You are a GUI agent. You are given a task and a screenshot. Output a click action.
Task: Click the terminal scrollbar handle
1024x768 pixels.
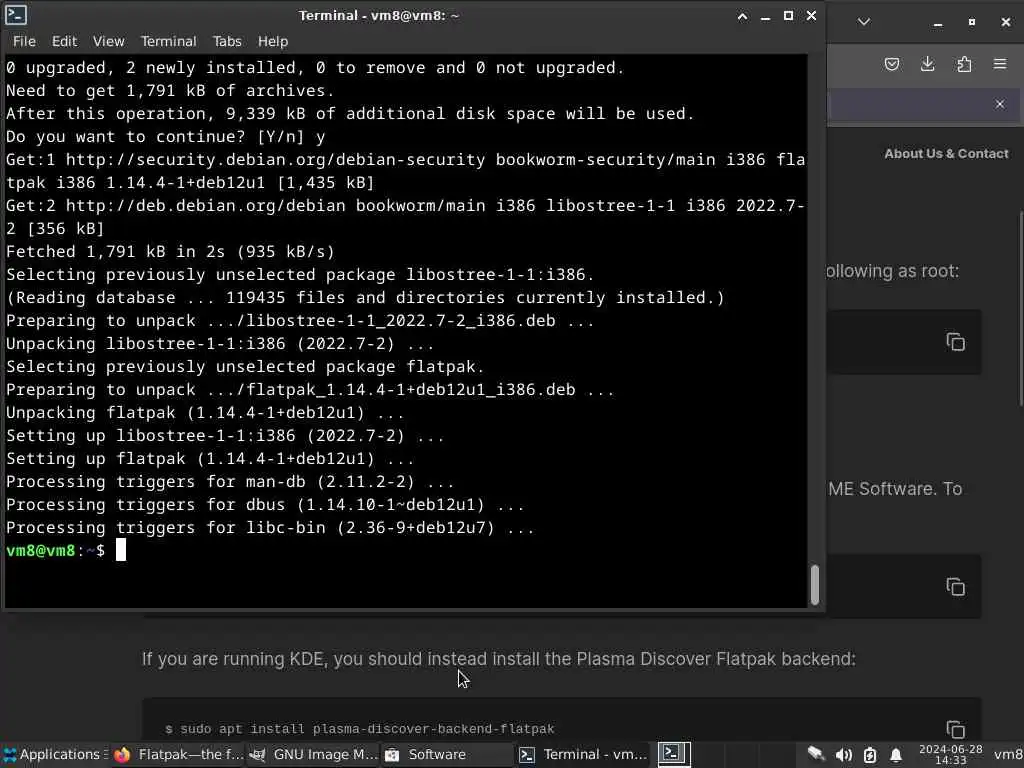(x=814, y=584)
